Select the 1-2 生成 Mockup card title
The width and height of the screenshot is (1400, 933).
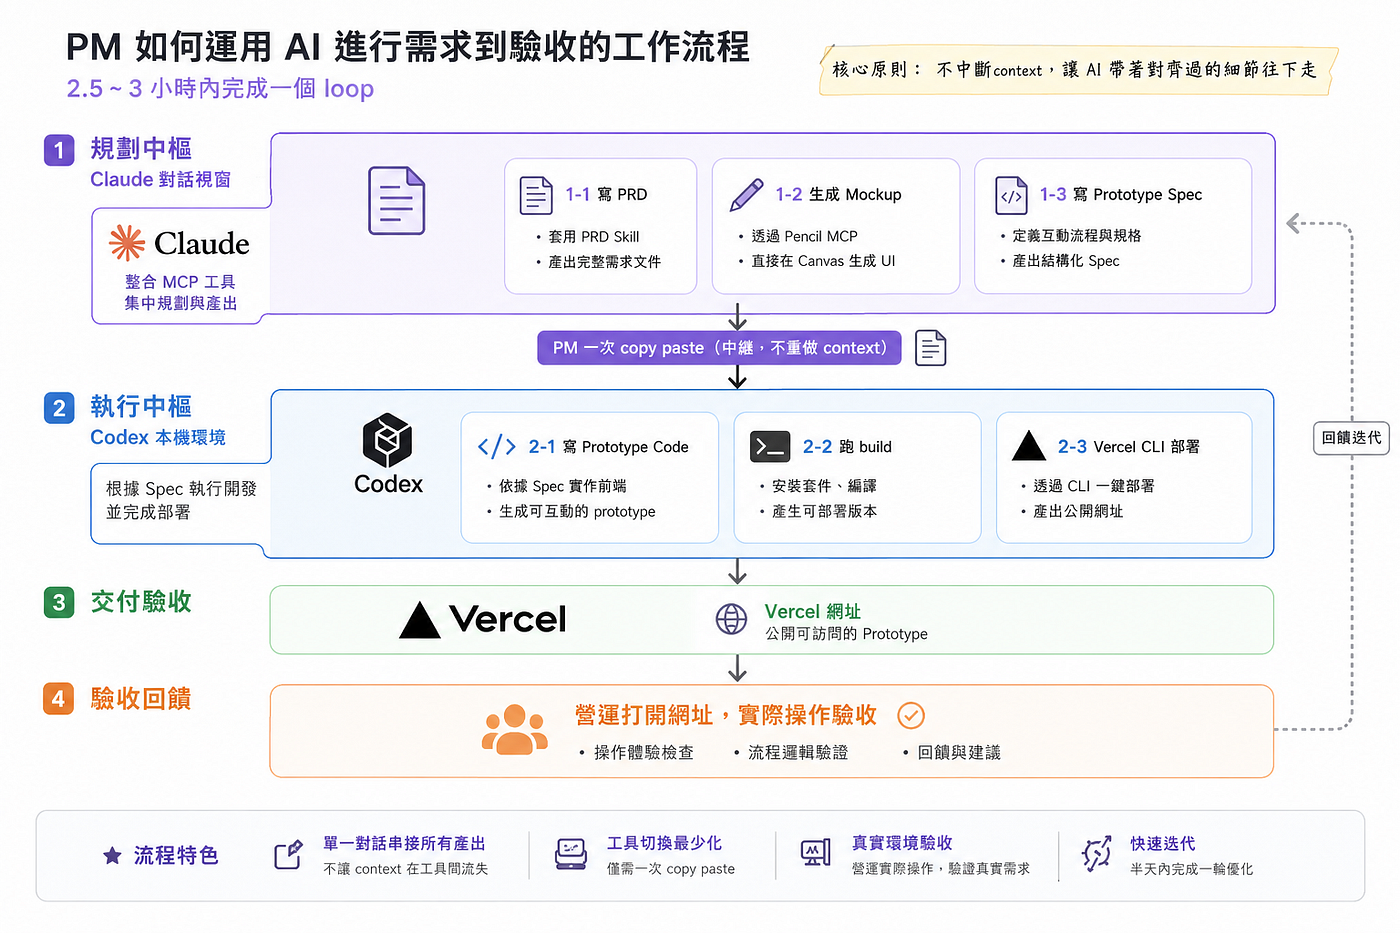click(838, 195)
